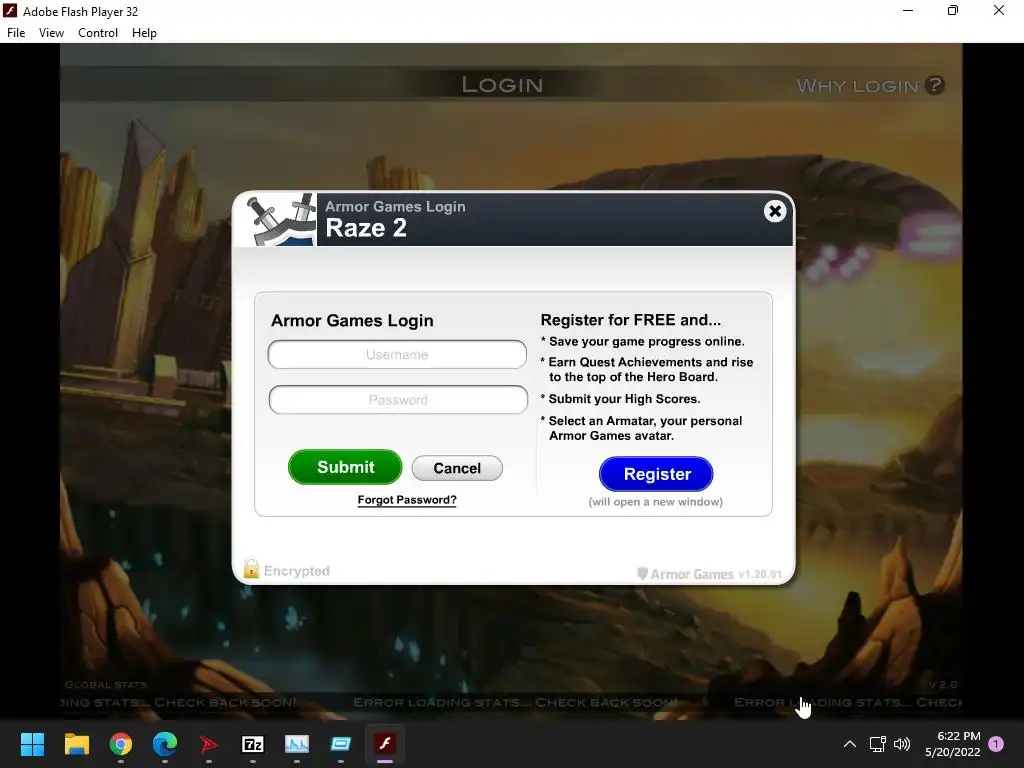Show hidden tray icons chevron

pos(850,744)
